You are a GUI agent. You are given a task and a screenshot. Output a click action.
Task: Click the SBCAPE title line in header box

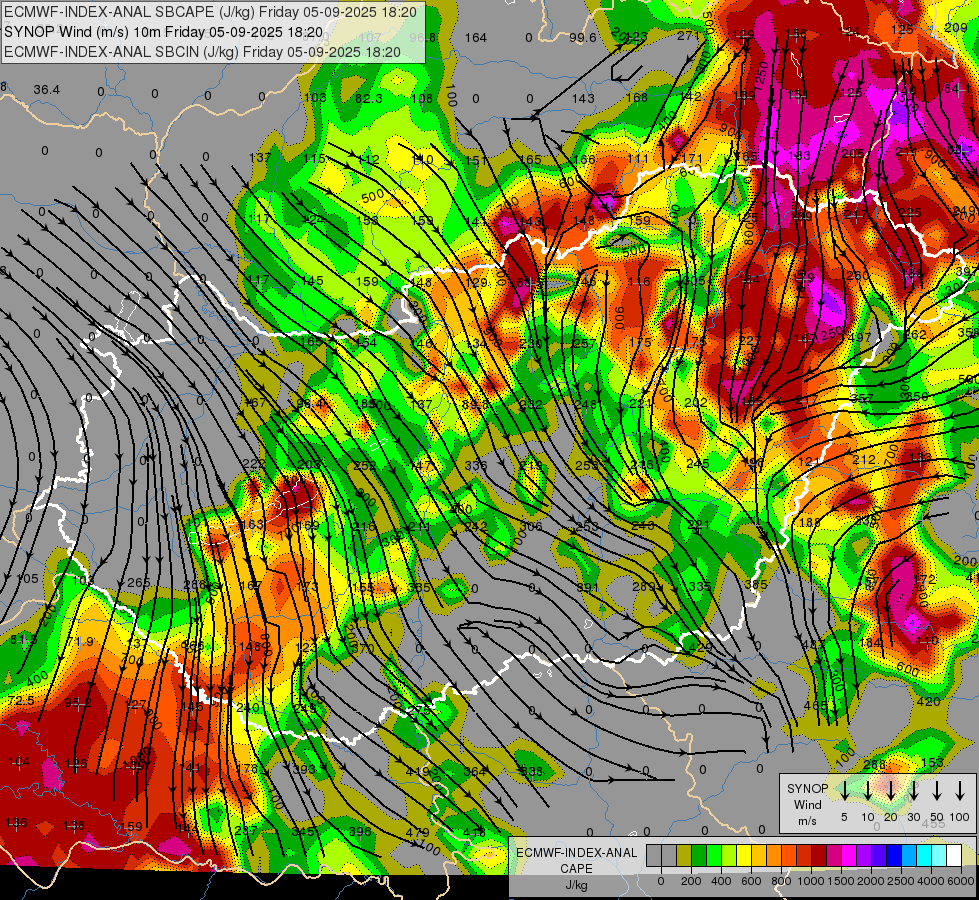pos(210,12)
